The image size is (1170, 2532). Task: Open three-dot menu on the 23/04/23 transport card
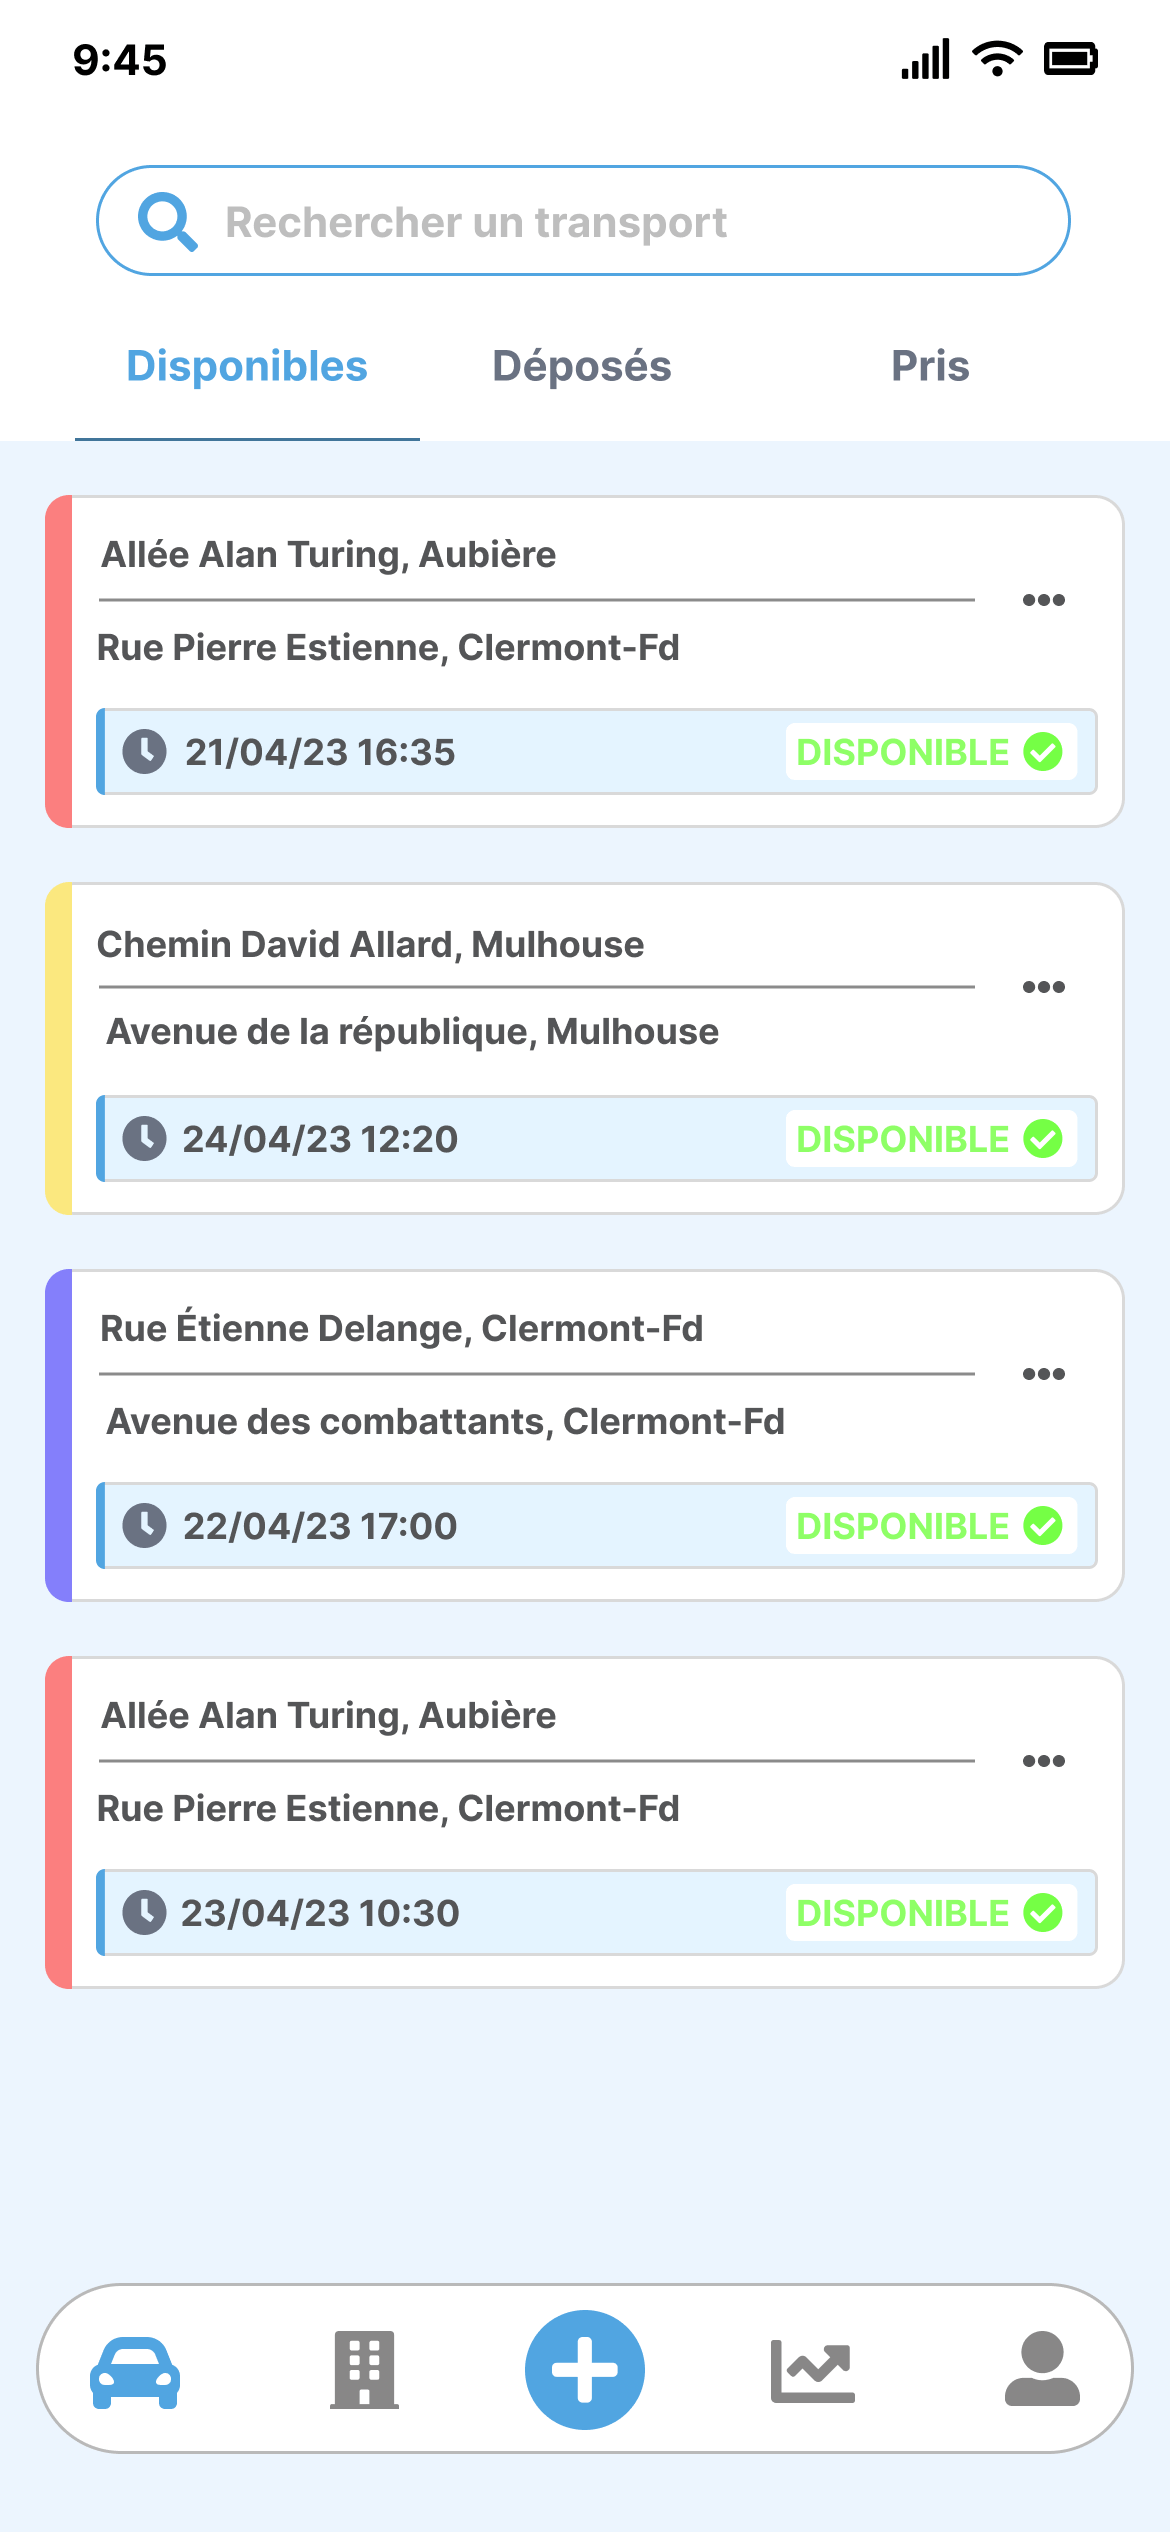pyautogui.click(x=1043, y=1761)
